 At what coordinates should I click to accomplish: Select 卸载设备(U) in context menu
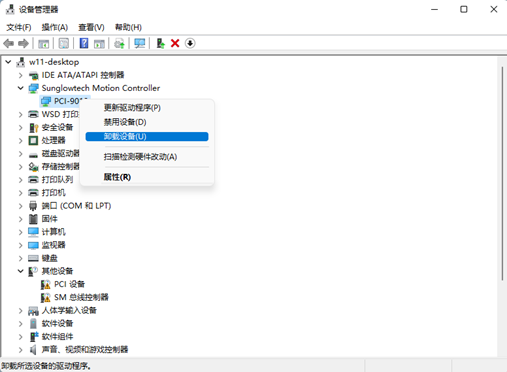click(147, 137)
